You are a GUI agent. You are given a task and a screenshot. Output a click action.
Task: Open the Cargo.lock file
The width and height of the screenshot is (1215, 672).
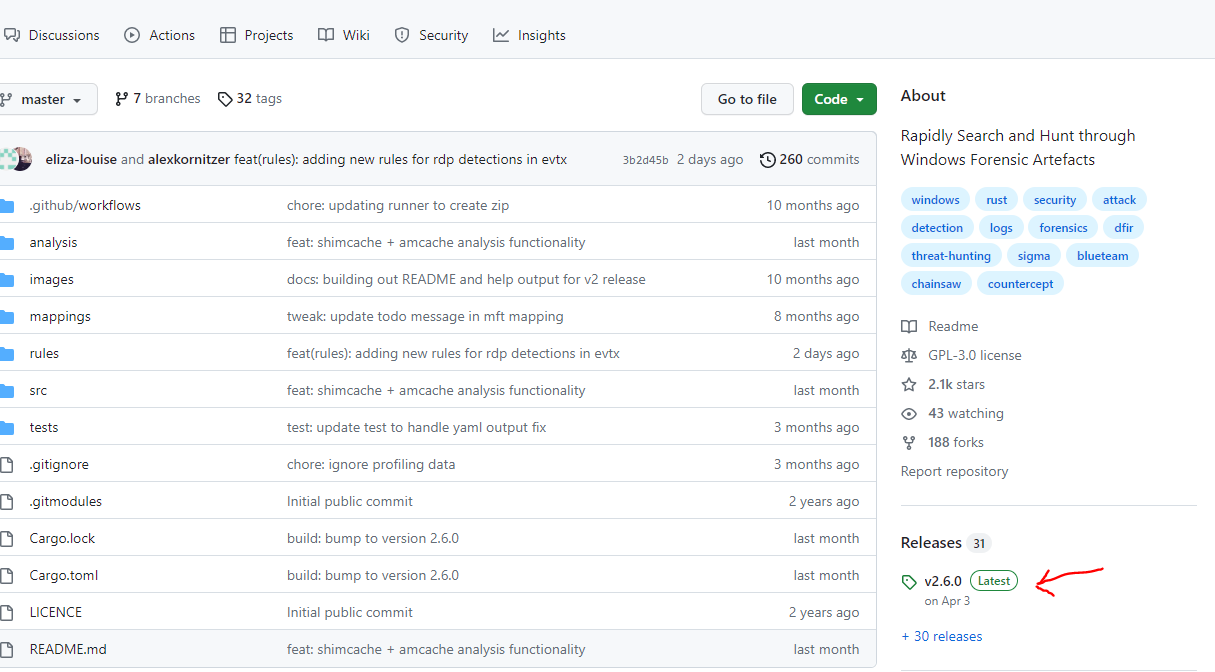tap(62, 538)
